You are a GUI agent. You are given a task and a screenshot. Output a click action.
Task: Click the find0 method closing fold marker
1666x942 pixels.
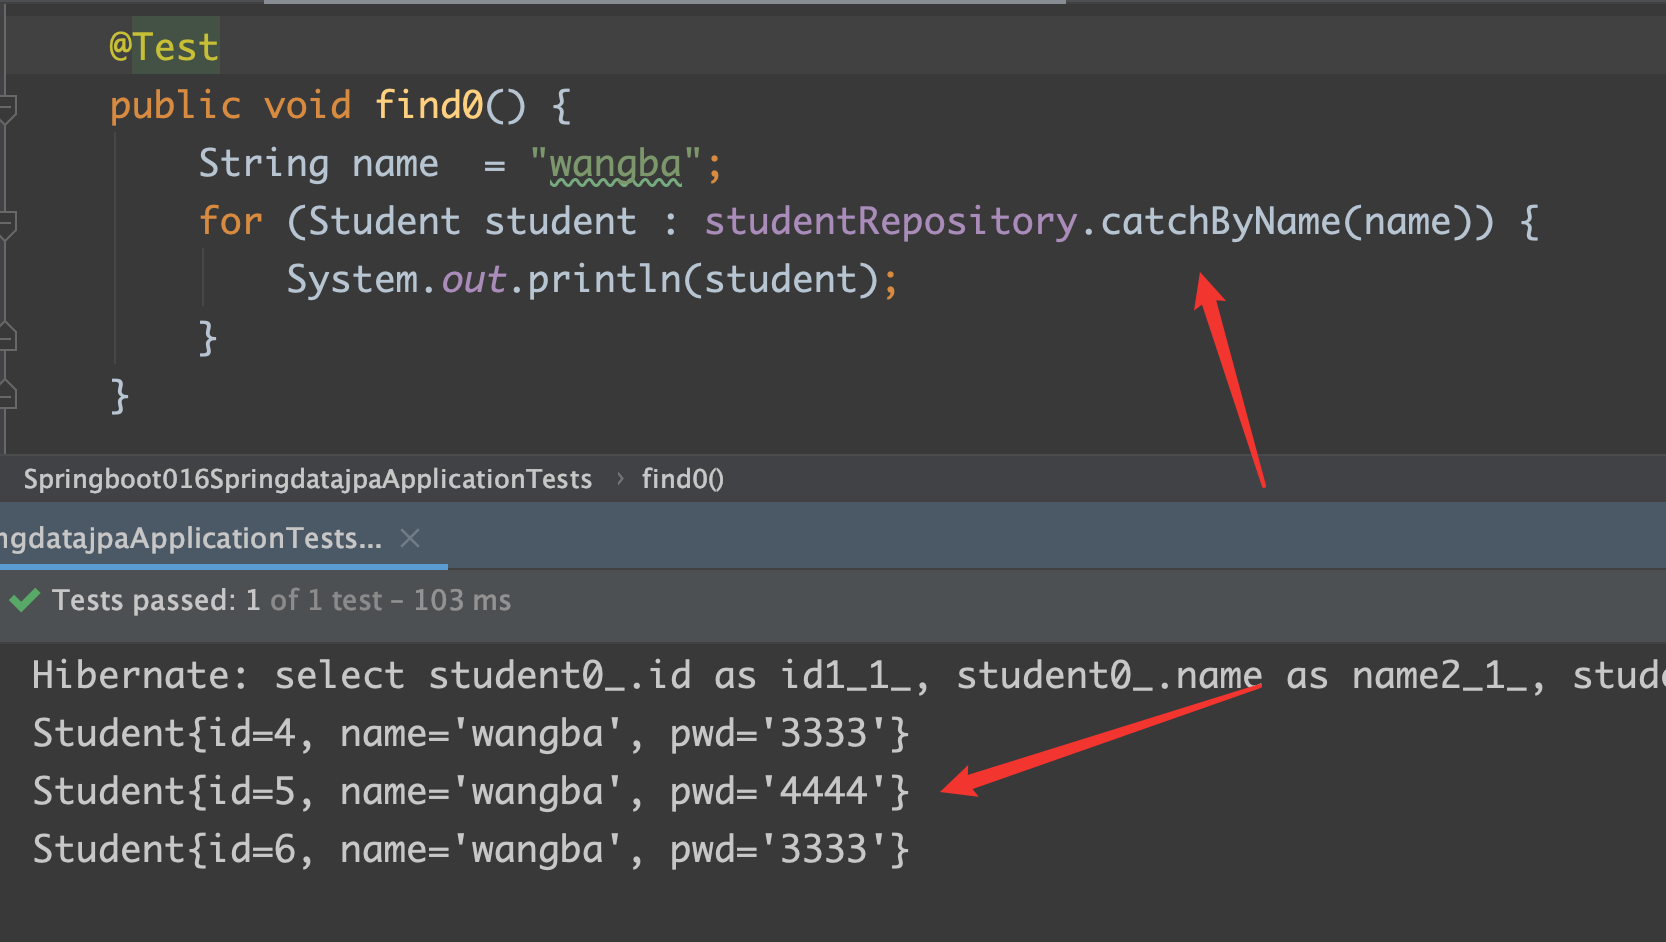[x=7, y=396]
